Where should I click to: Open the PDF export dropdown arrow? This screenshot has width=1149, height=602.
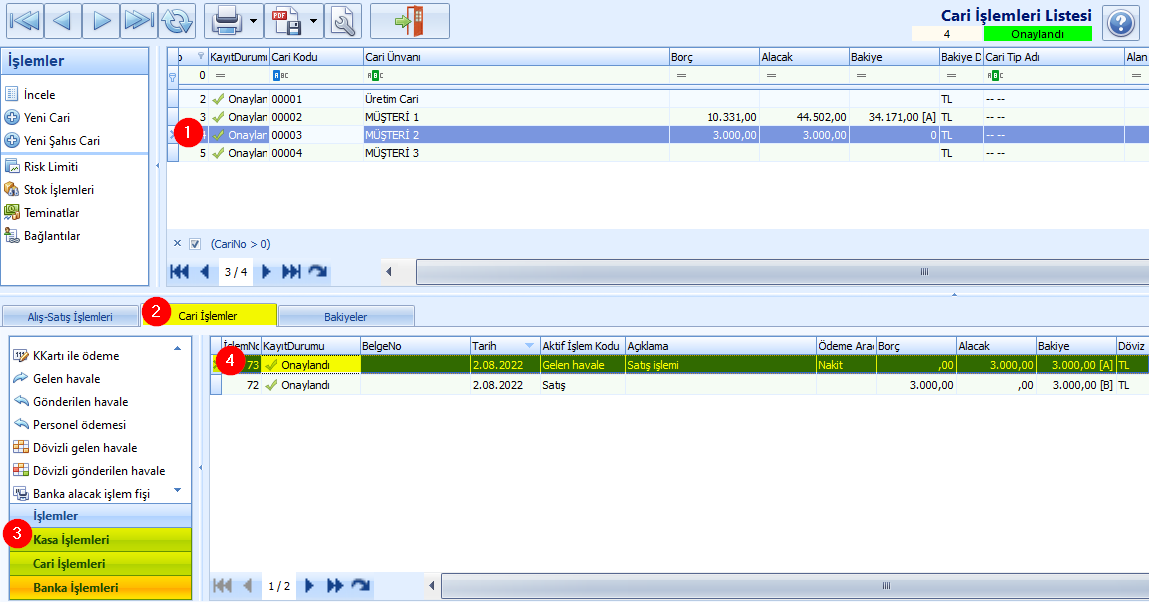click(313, 21)
